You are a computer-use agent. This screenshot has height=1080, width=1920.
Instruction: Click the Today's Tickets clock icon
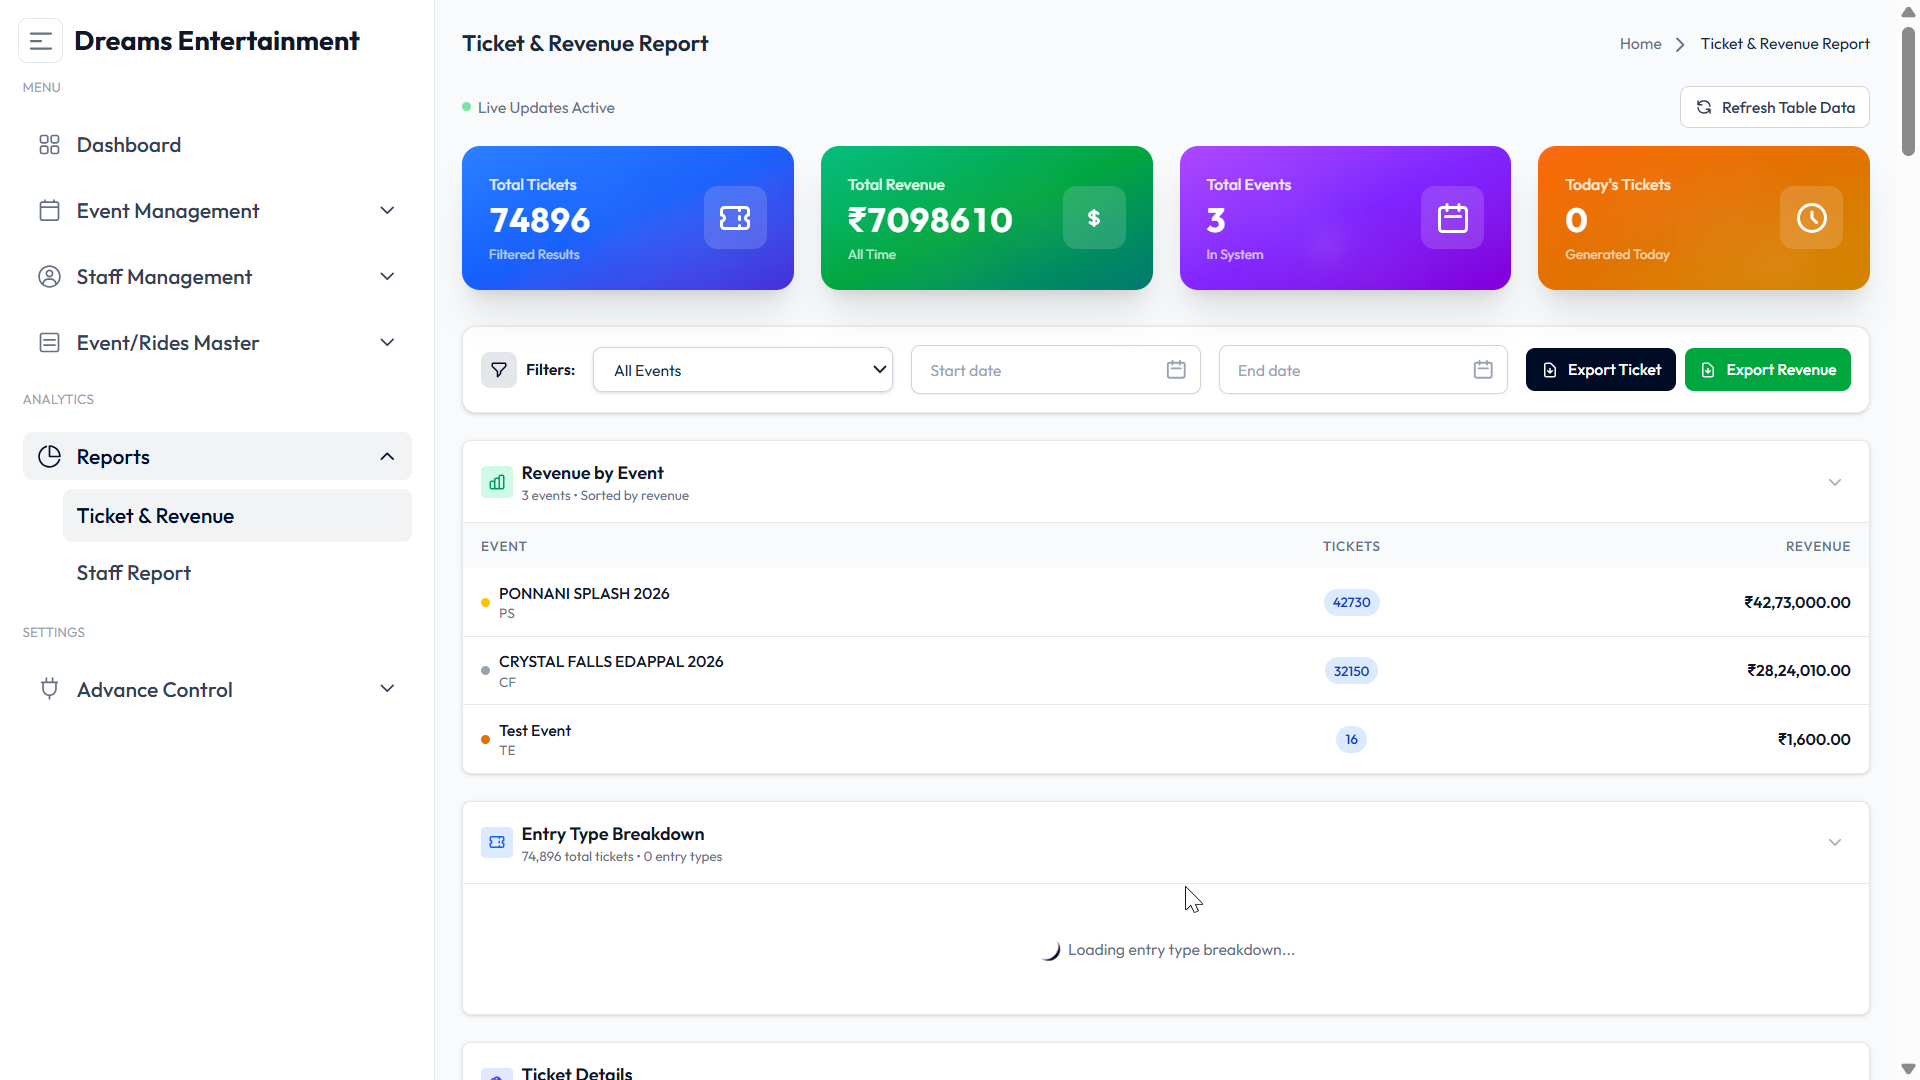1811,218
